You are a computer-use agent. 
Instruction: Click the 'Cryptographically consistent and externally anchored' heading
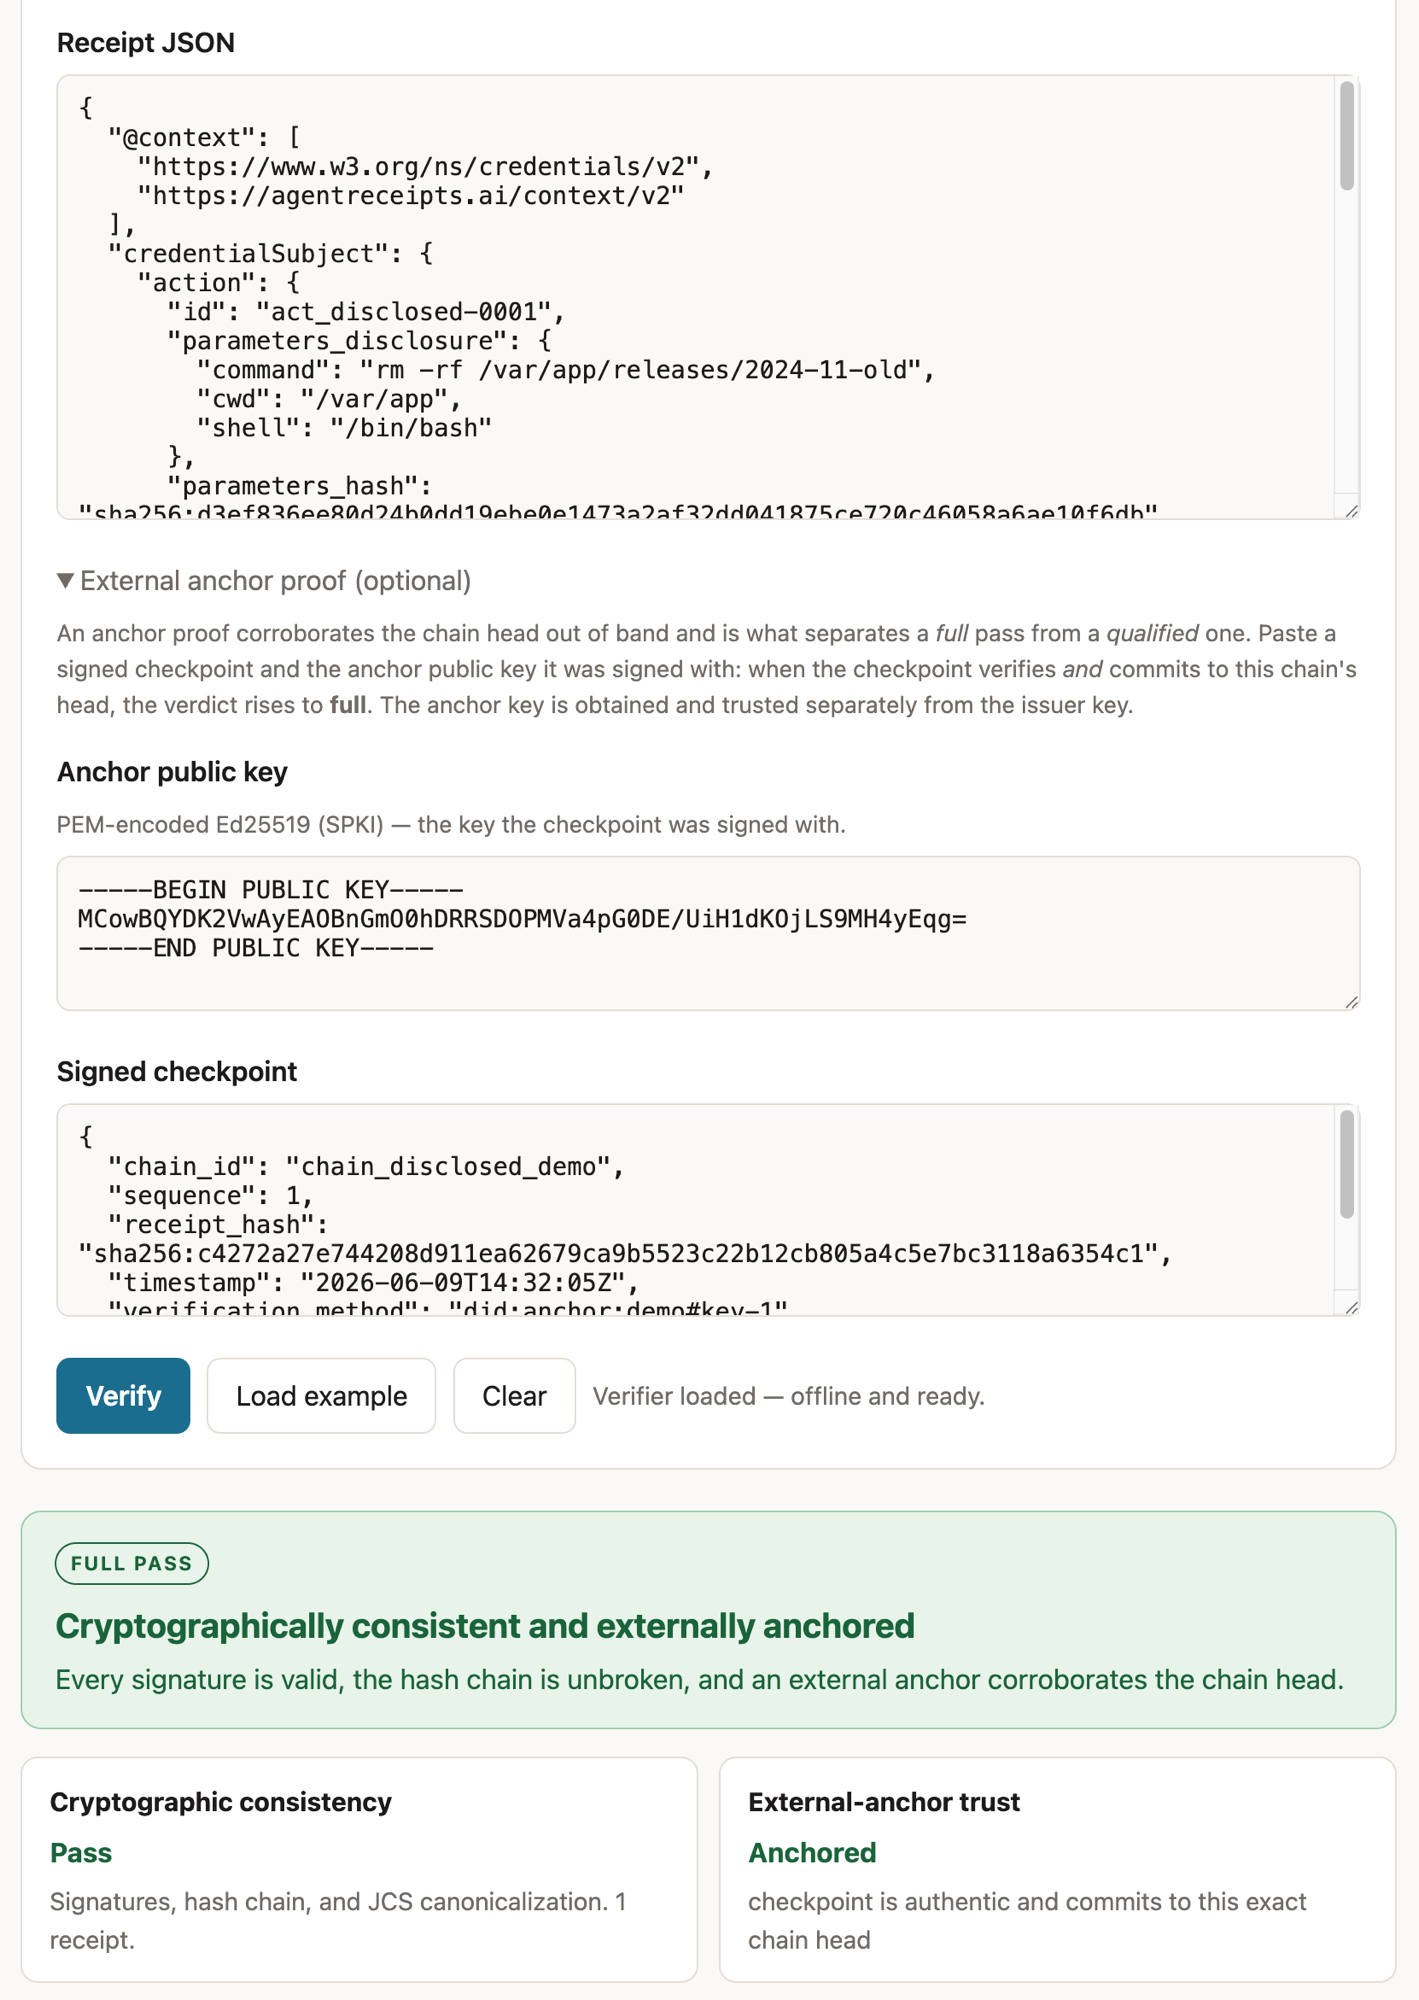click(485, 1626)
